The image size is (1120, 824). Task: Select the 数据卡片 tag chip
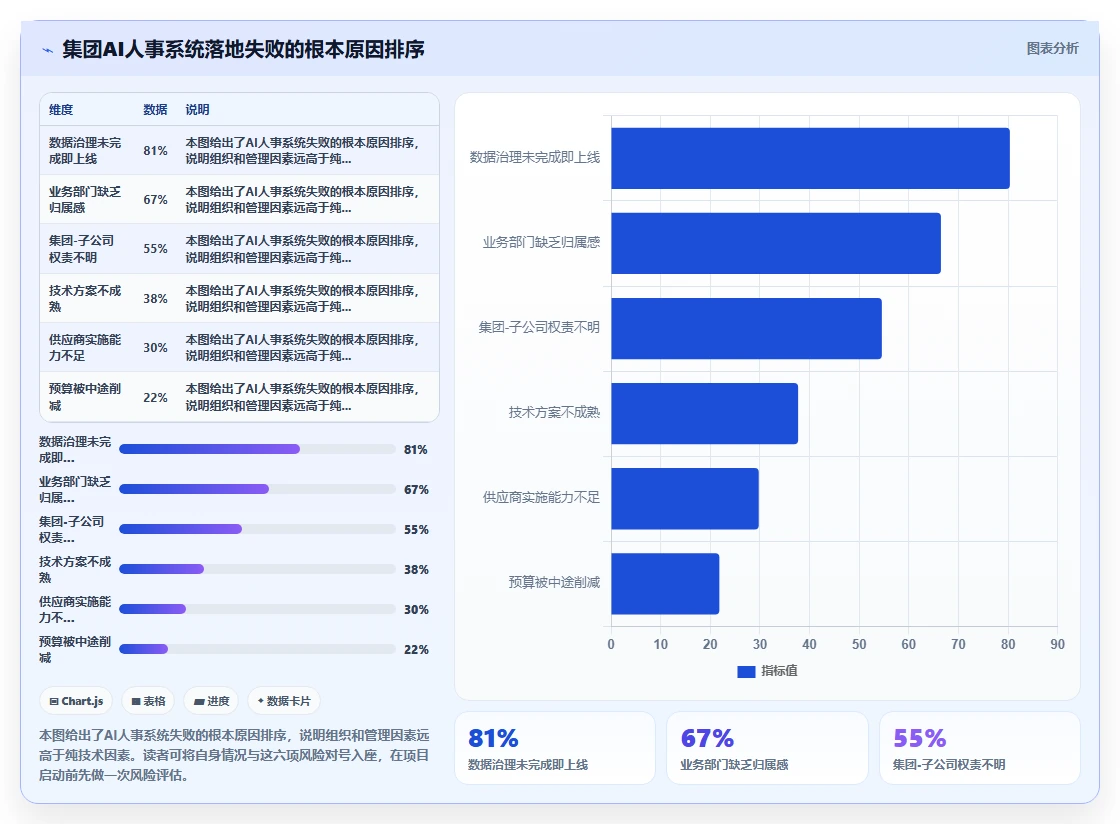284,701
